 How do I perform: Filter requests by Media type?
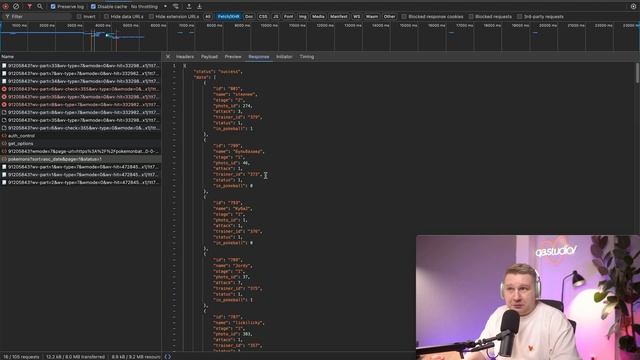click(x=318, y=17)
